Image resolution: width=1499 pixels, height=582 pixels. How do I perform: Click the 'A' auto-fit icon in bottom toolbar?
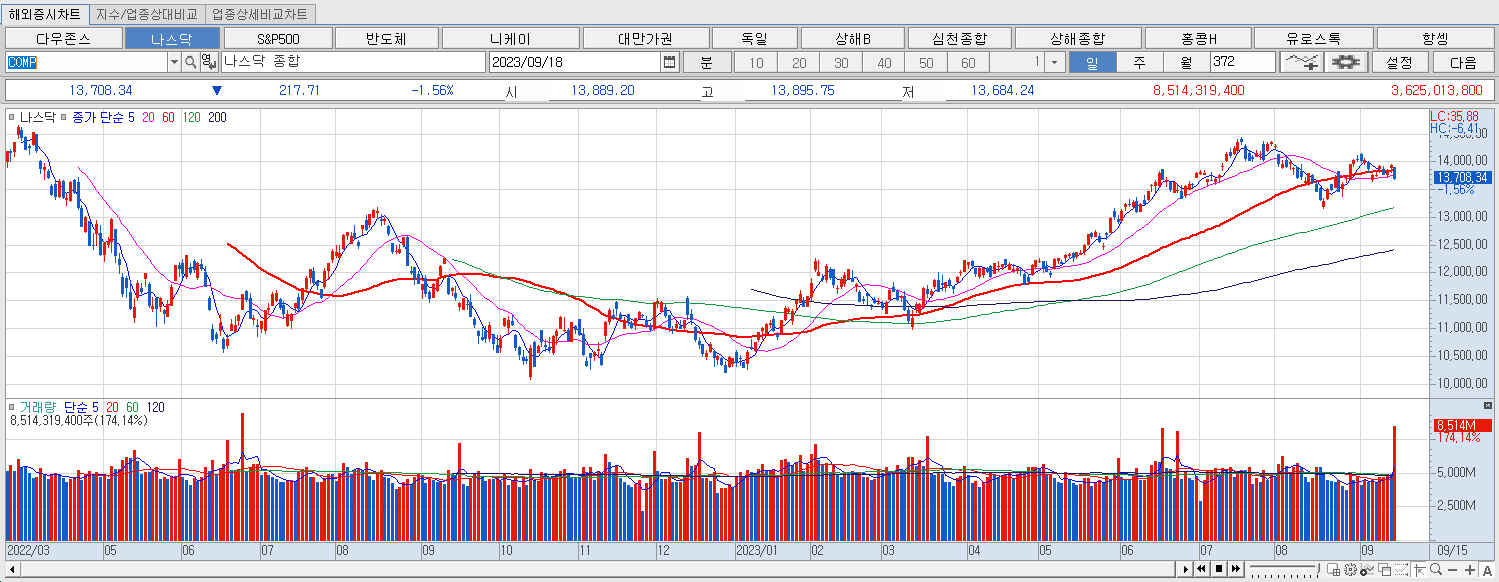click(1487, 570)
